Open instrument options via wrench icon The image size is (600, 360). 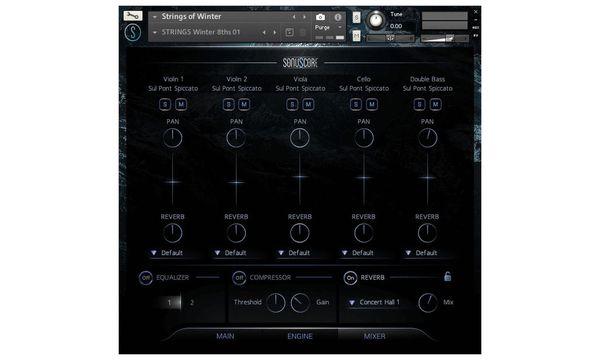coord(133,16)
